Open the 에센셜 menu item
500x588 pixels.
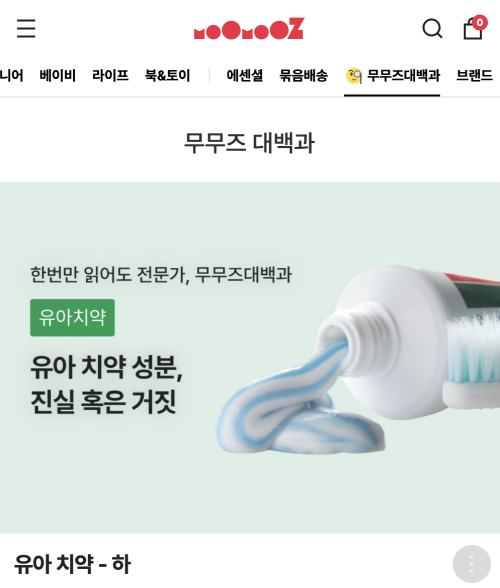[245, 75]
